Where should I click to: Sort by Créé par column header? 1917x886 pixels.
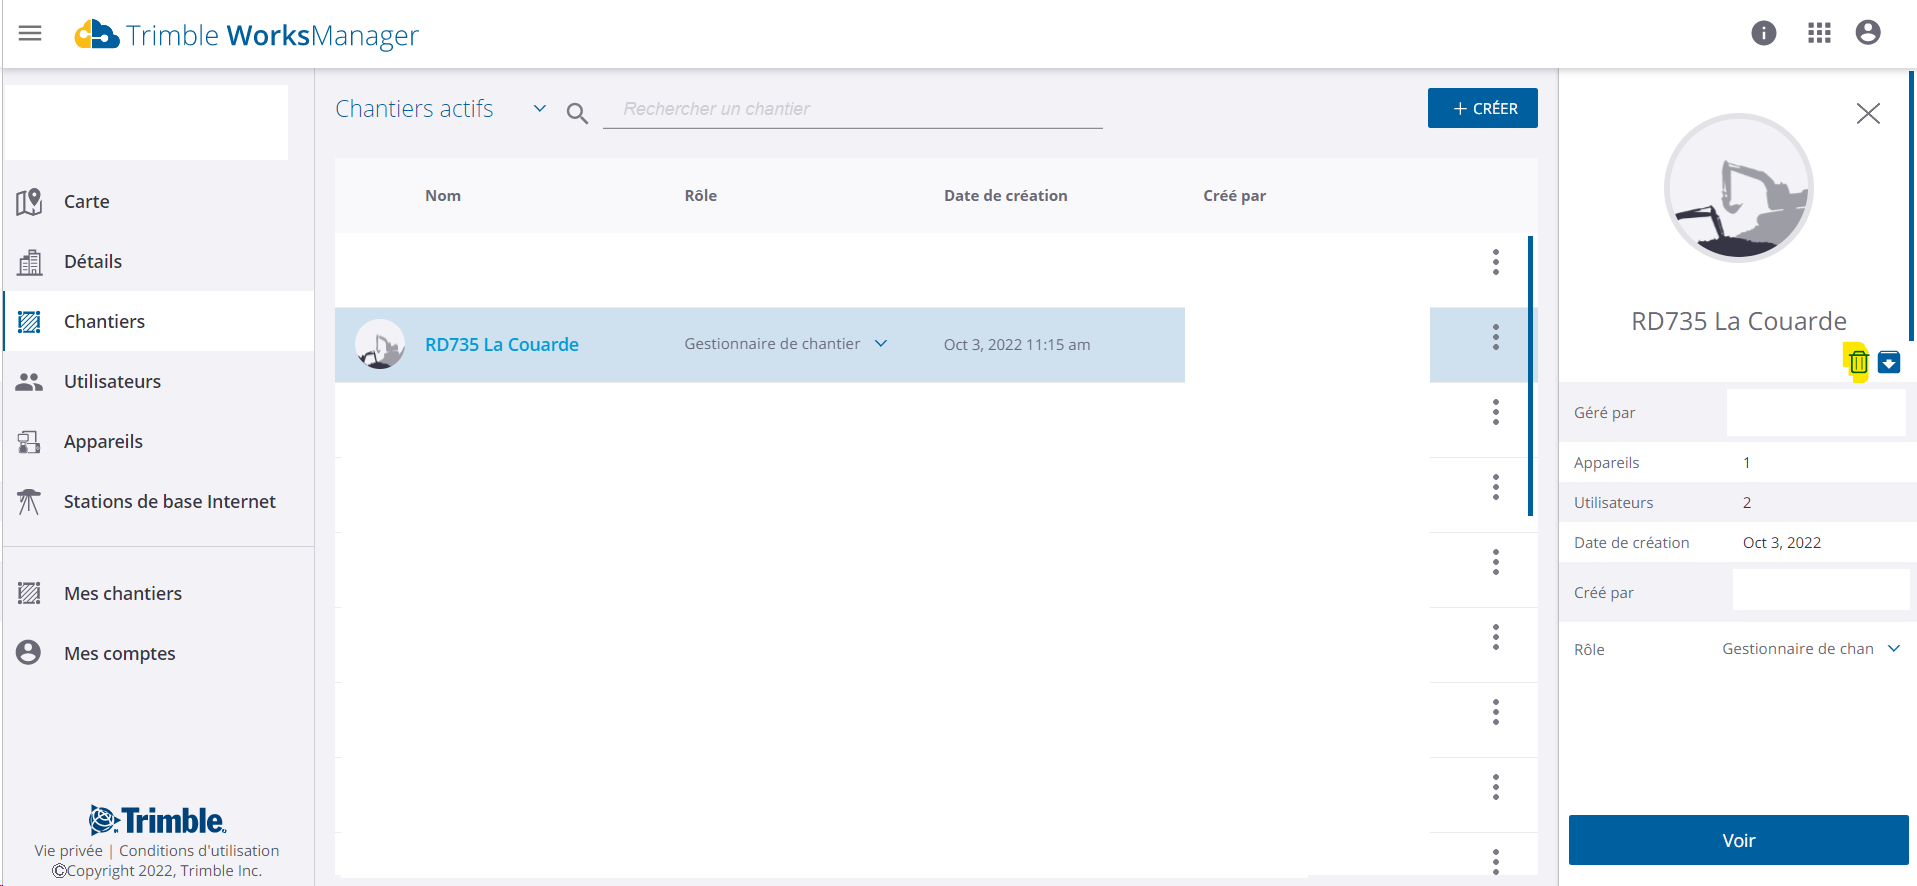[1235, 196]
